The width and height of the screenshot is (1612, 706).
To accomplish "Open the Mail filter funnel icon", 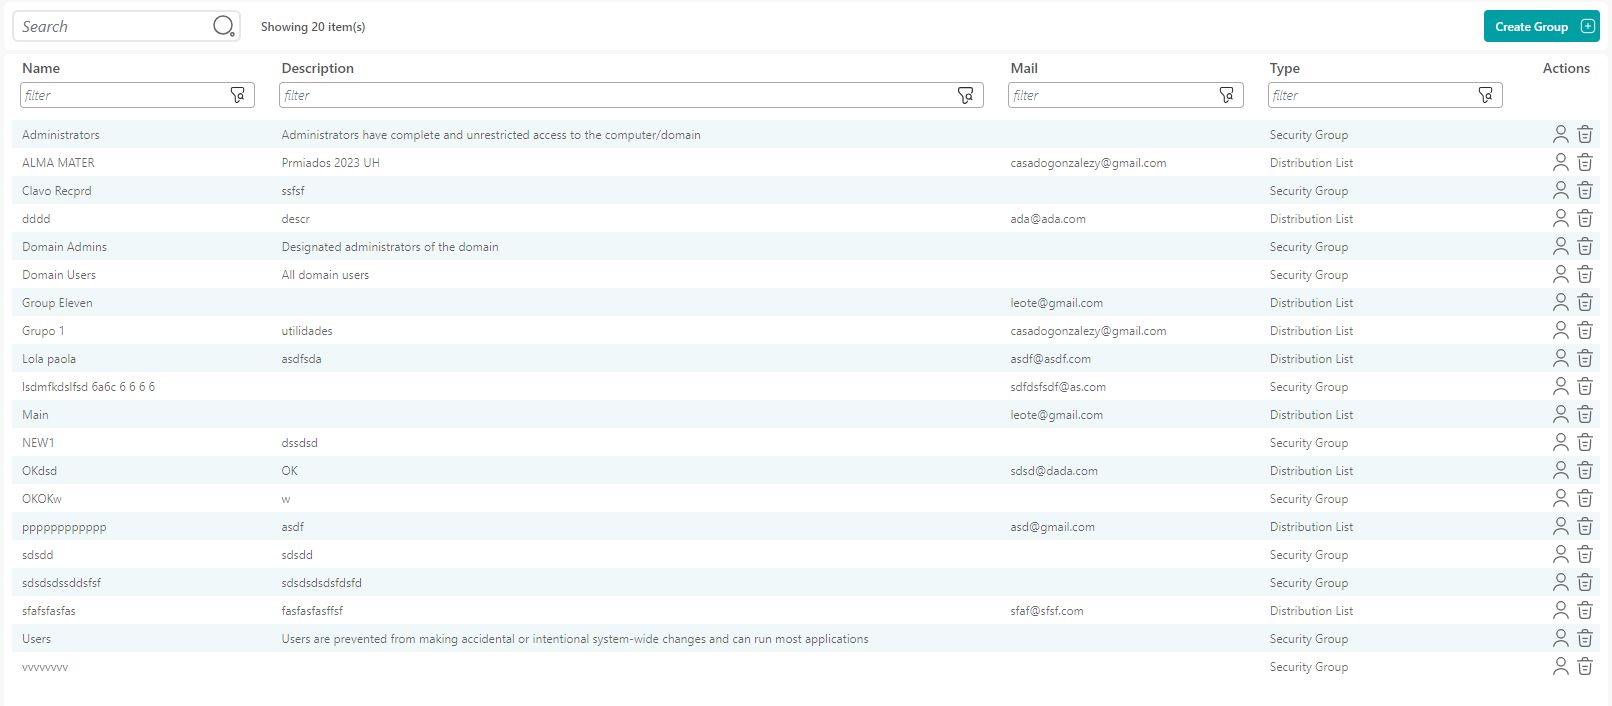I will pos(1227,95).
